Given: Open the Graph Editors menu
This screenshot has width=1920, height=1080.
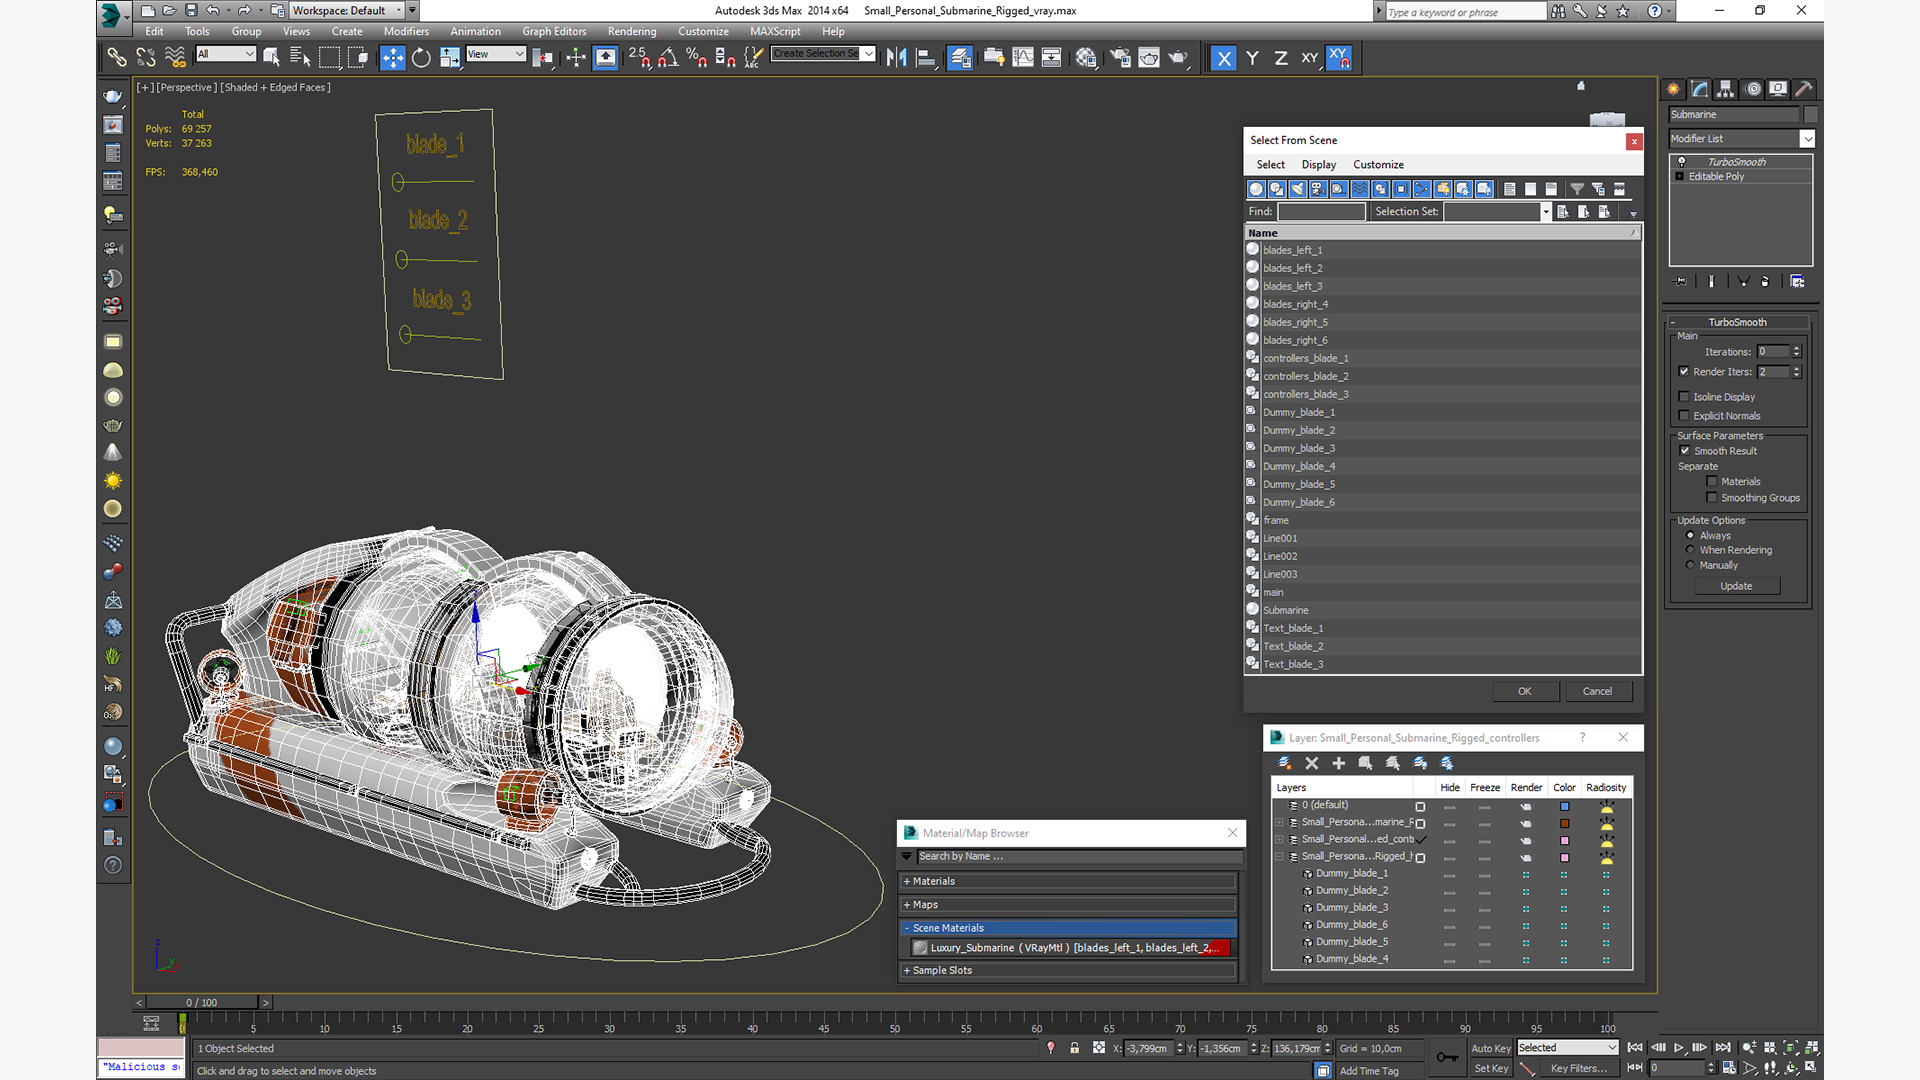Looking at the screenshot, I should pos(553,32).
